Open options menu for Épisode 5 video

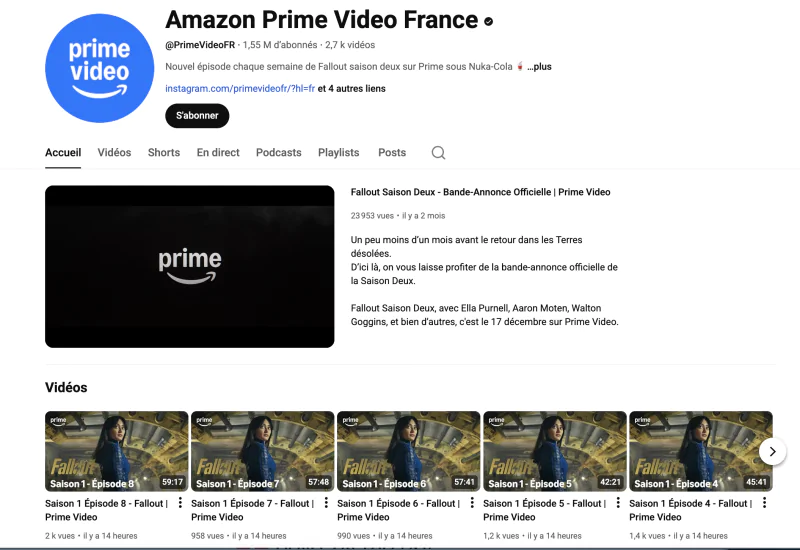pyautogui.click(x=618, y=503)
